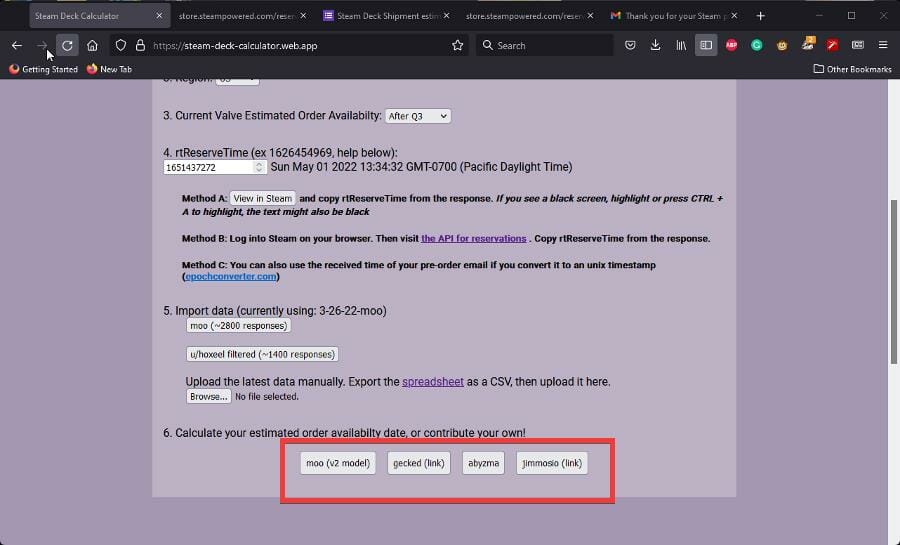Open the spreadsheet link
Viewport: 900px width, 545px height.
pos(433,382)
